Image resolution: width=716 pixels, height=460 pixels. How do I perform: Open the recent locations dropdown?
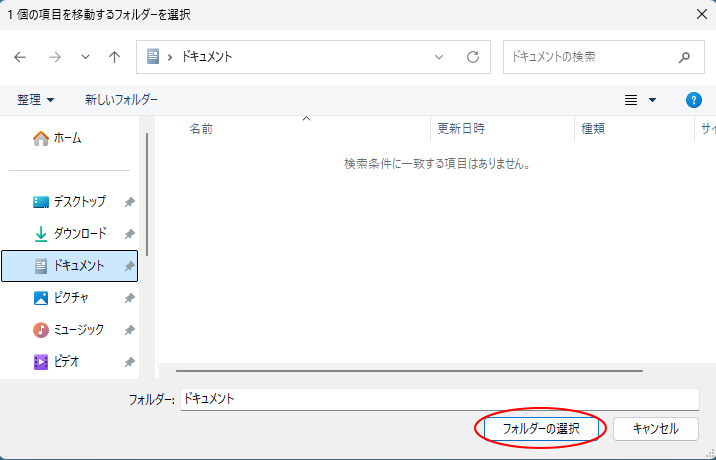[x=84, y=57]
